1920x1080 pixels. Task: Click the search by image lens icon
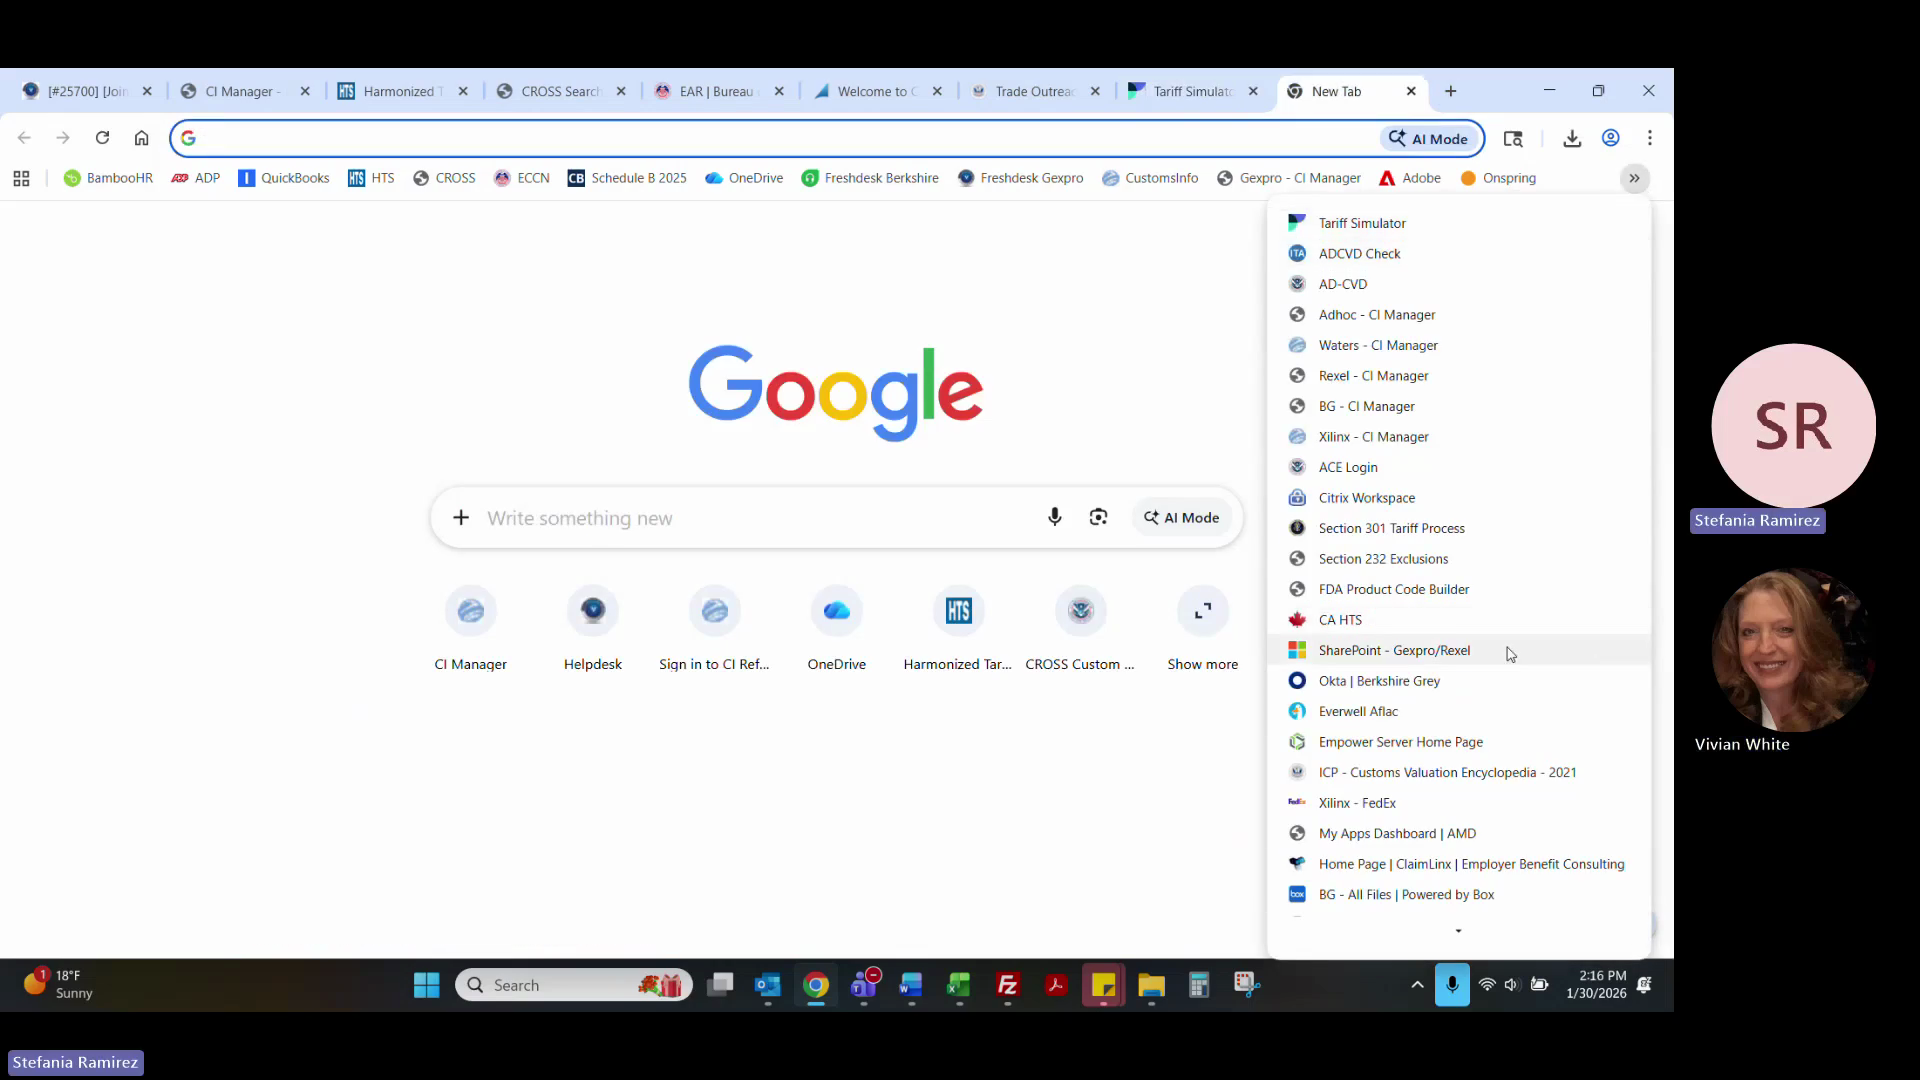[1098, 517]
